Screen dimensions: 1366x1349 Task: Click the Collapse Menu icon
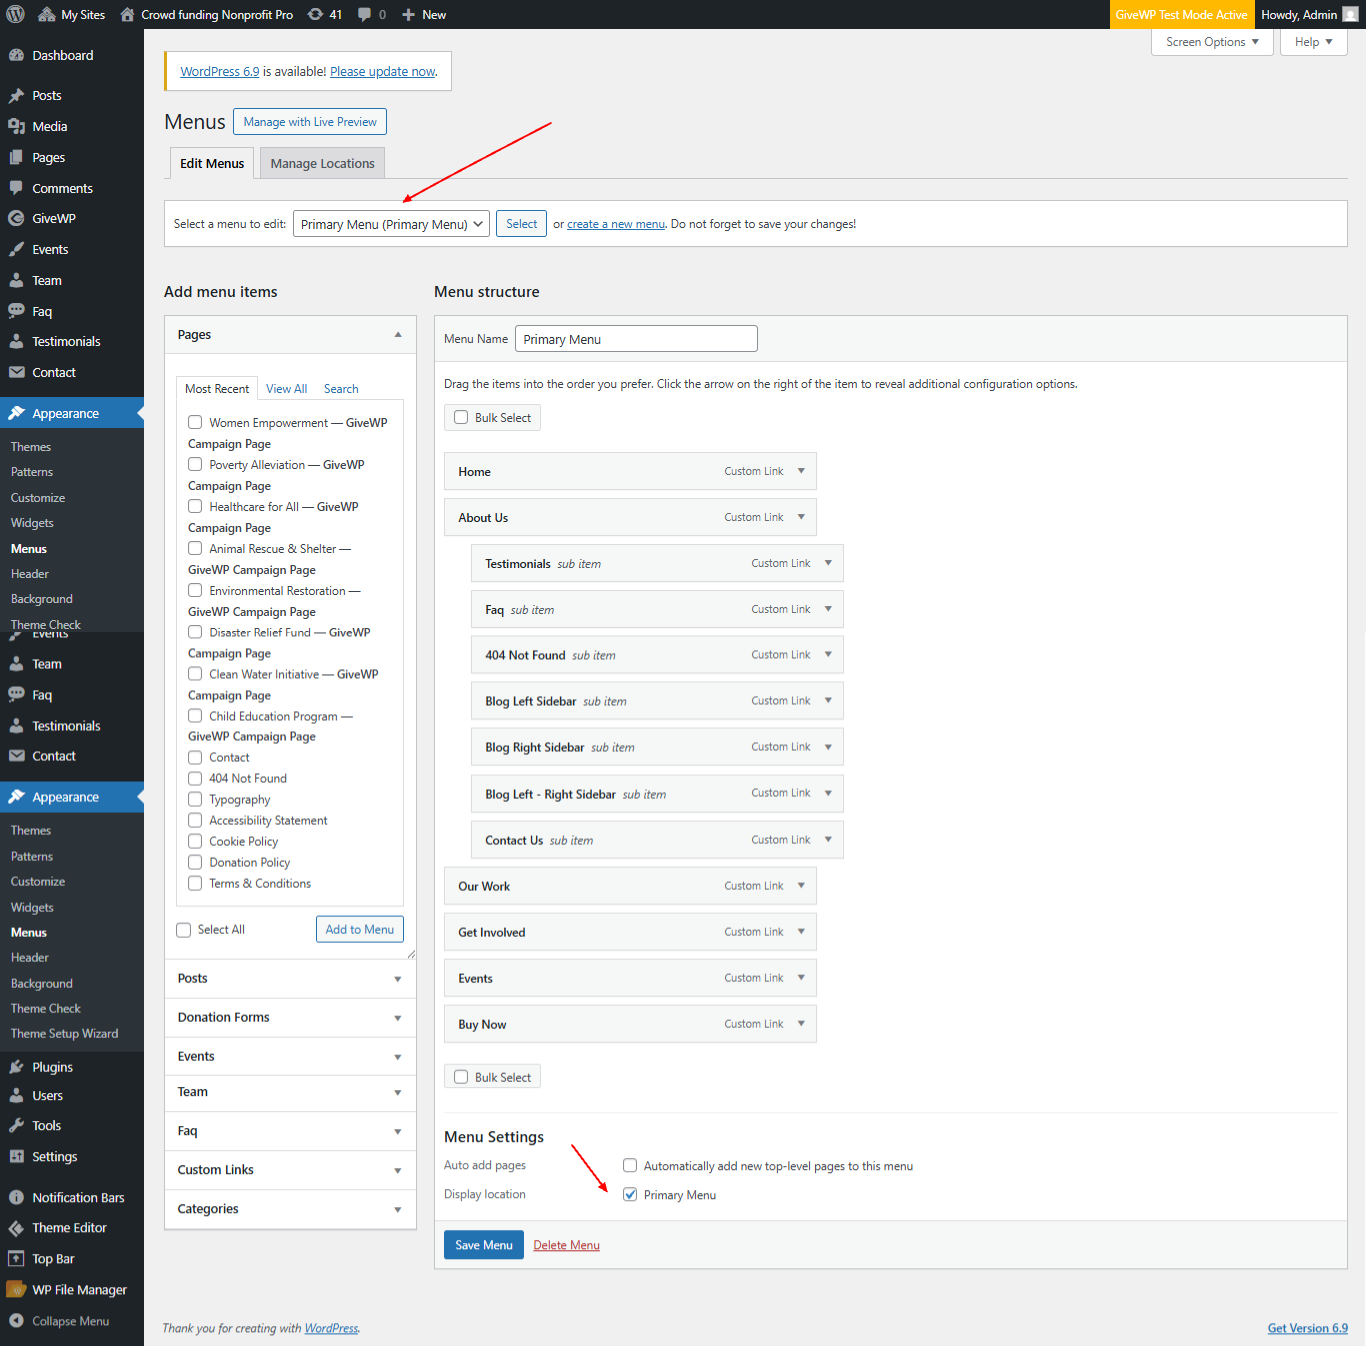point(16,1321)
